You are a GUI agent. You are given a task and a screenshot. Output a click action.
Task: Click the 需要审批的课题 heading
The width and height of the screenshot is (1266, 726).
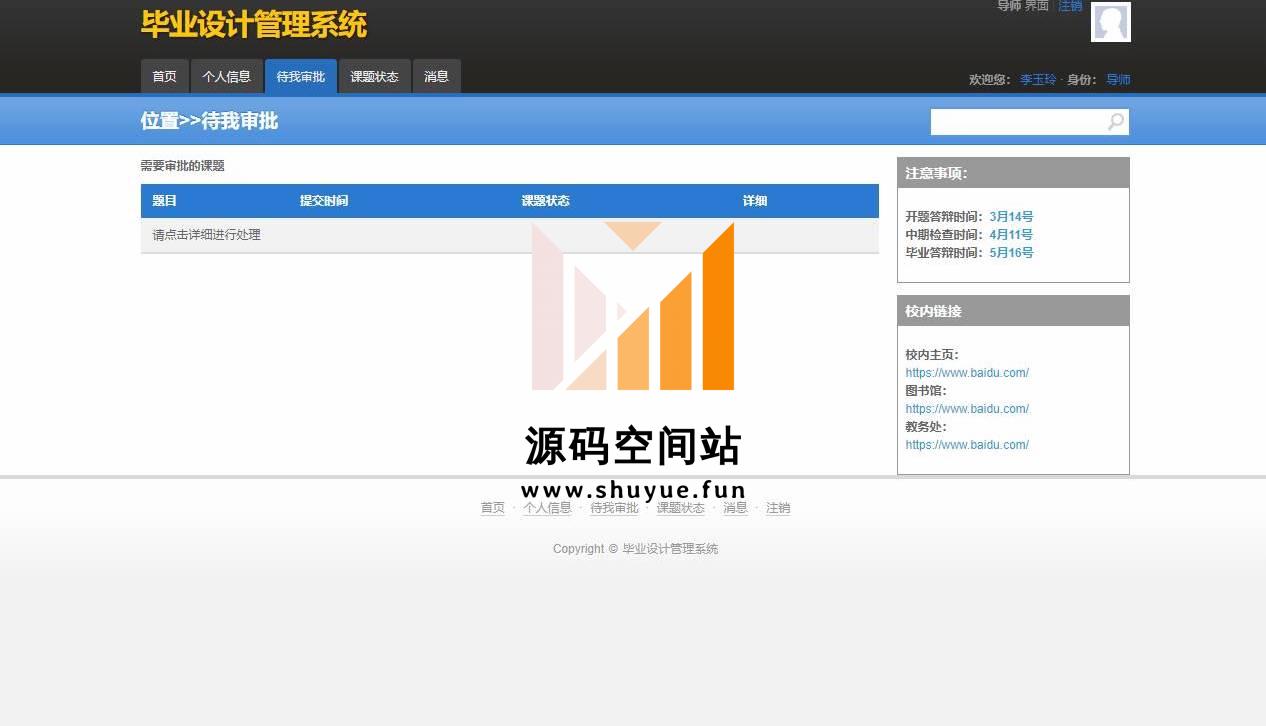pyautogui.click(x=183, y=166)
